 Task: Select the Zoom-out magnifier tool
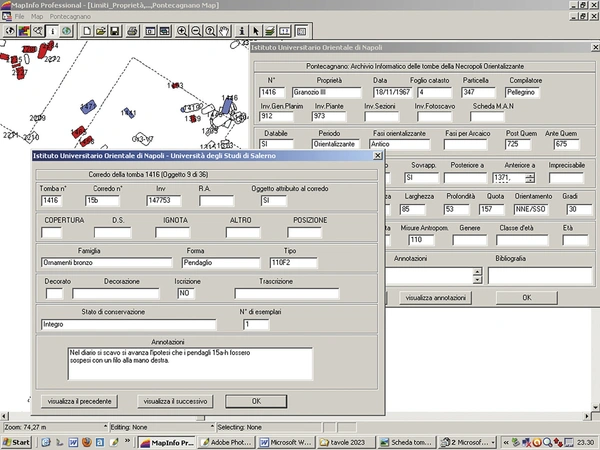click(x=196, y=30)
